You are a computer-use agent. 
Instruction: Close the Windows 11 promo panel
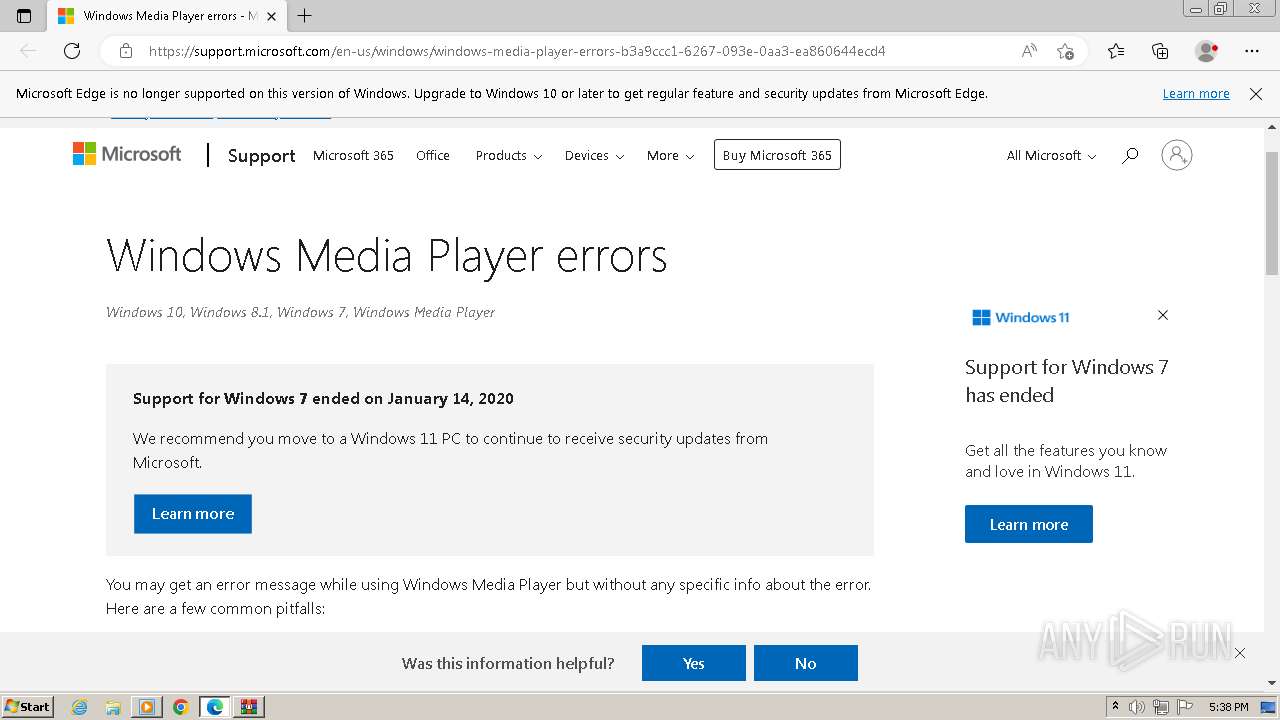coord(1163,315)
